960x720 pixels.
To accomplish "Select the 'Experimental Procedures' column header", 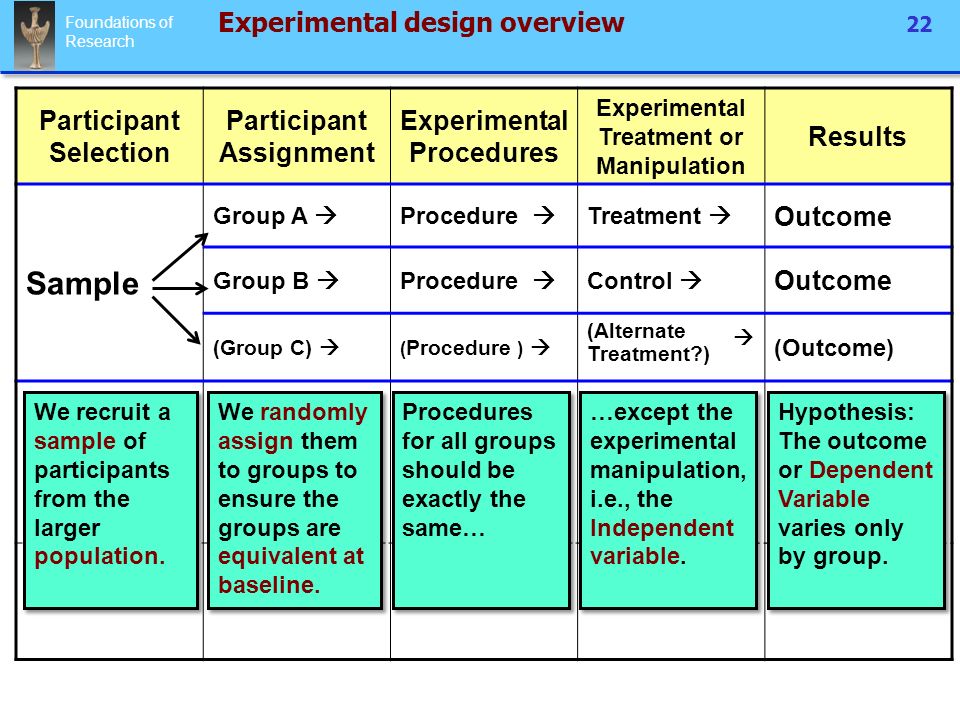I will (x=484, y=136).
